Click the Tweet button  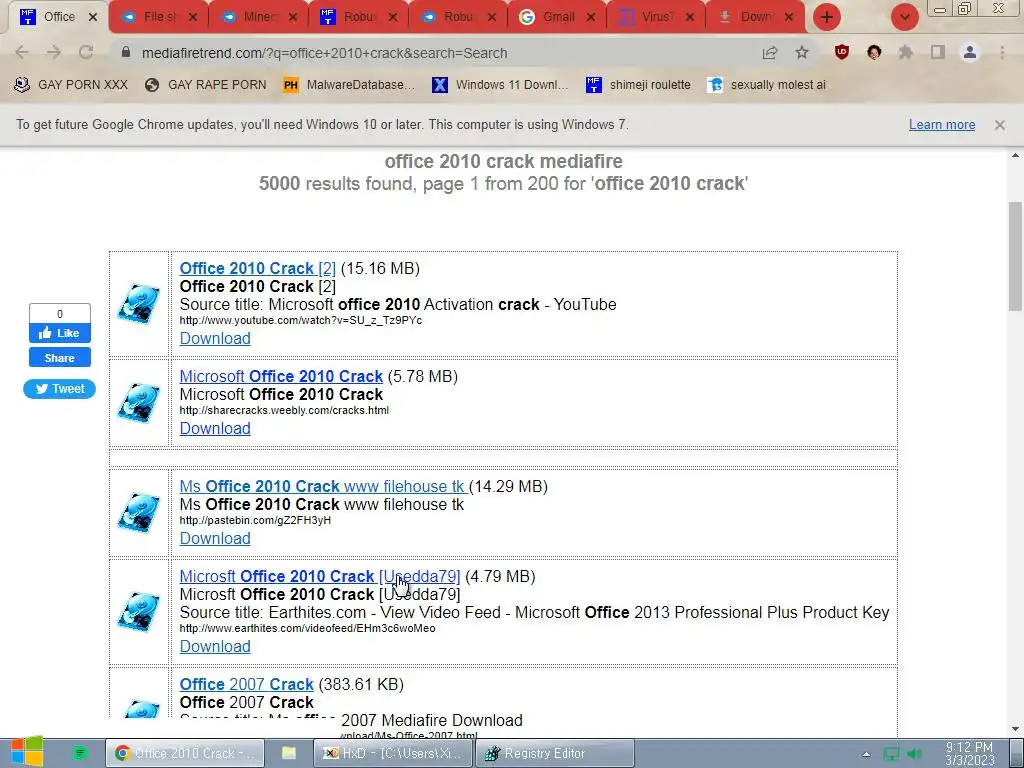pos(59,389)
